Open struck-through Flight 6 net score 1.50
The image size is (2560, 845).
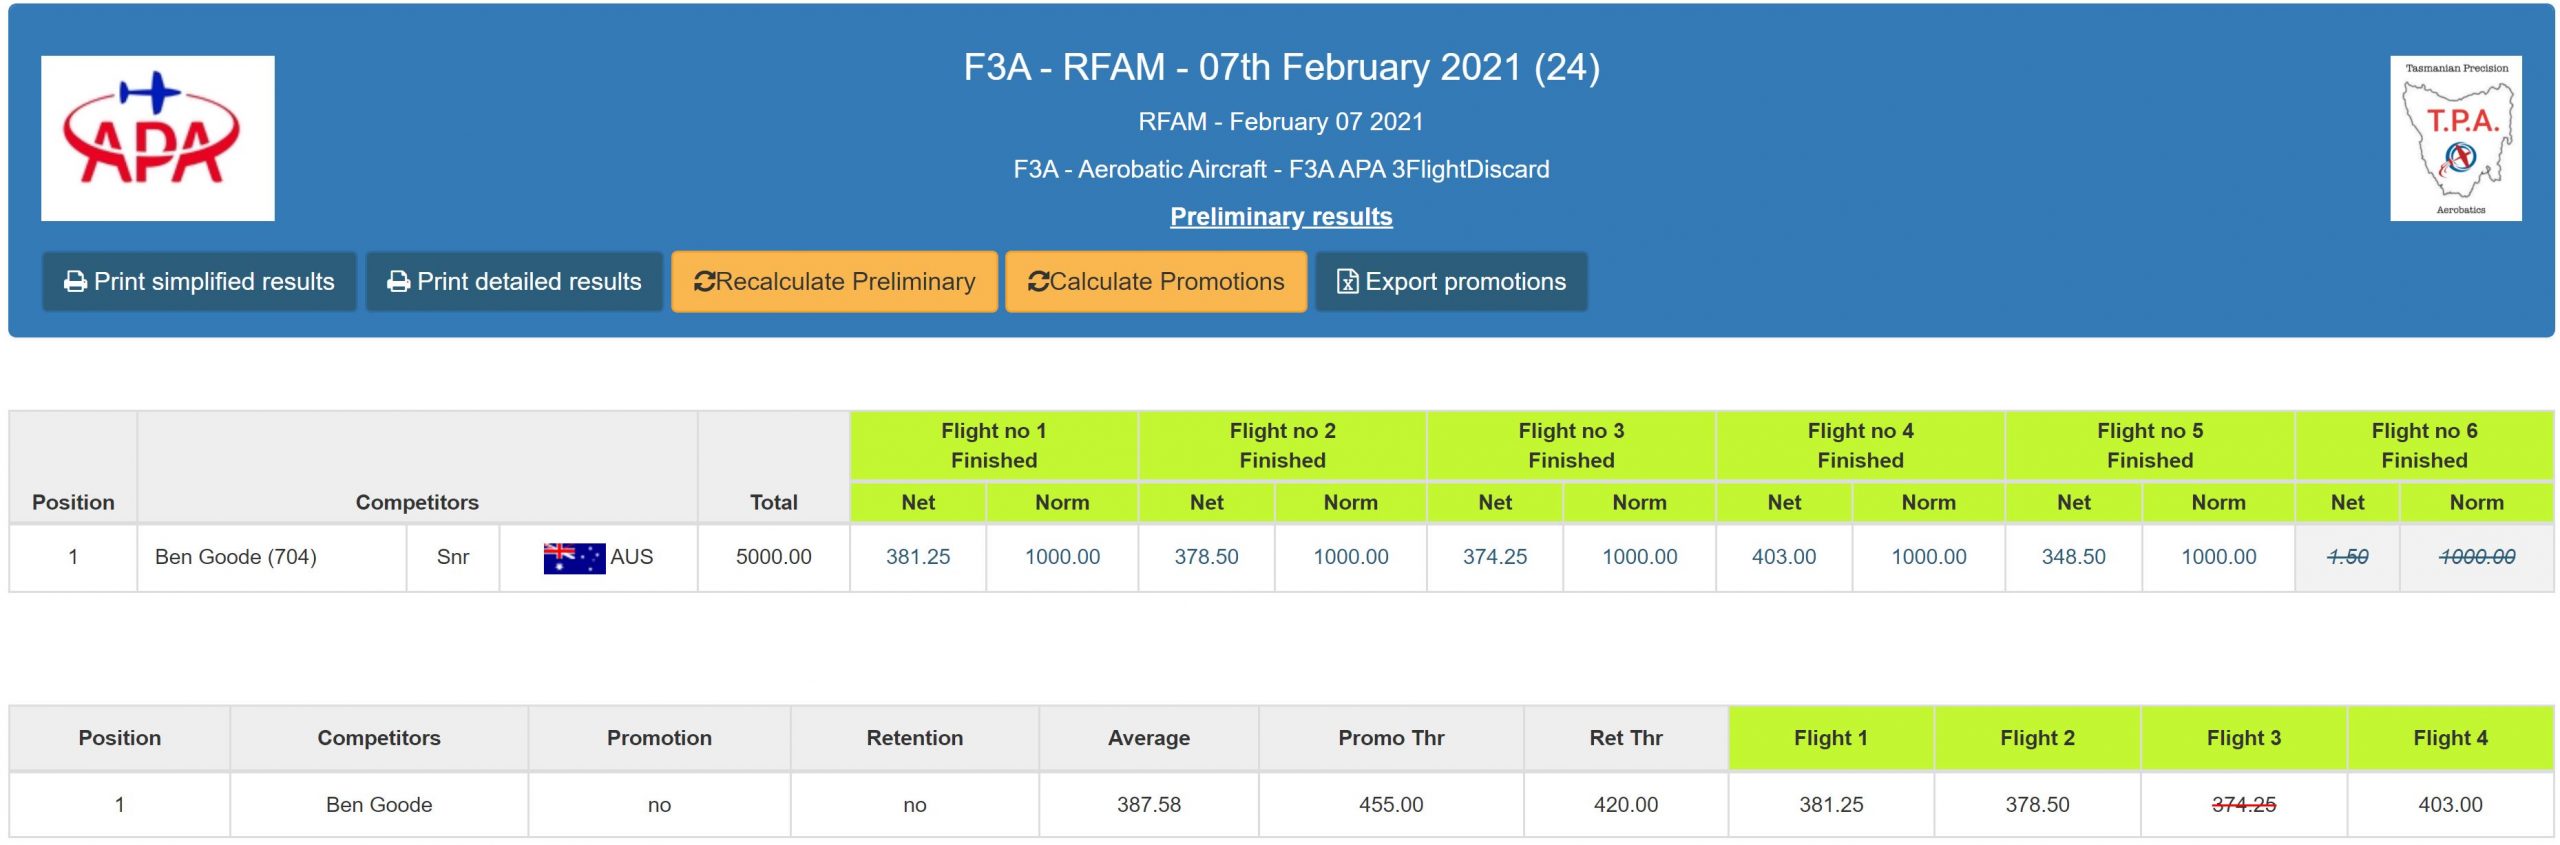click(x=2346, y=557)
